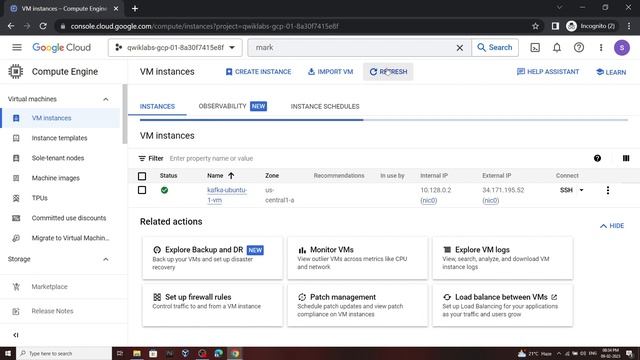The width and height of the screenshot is (640, 360).
Task: Open the account avatar S
Action: [622, 48]
